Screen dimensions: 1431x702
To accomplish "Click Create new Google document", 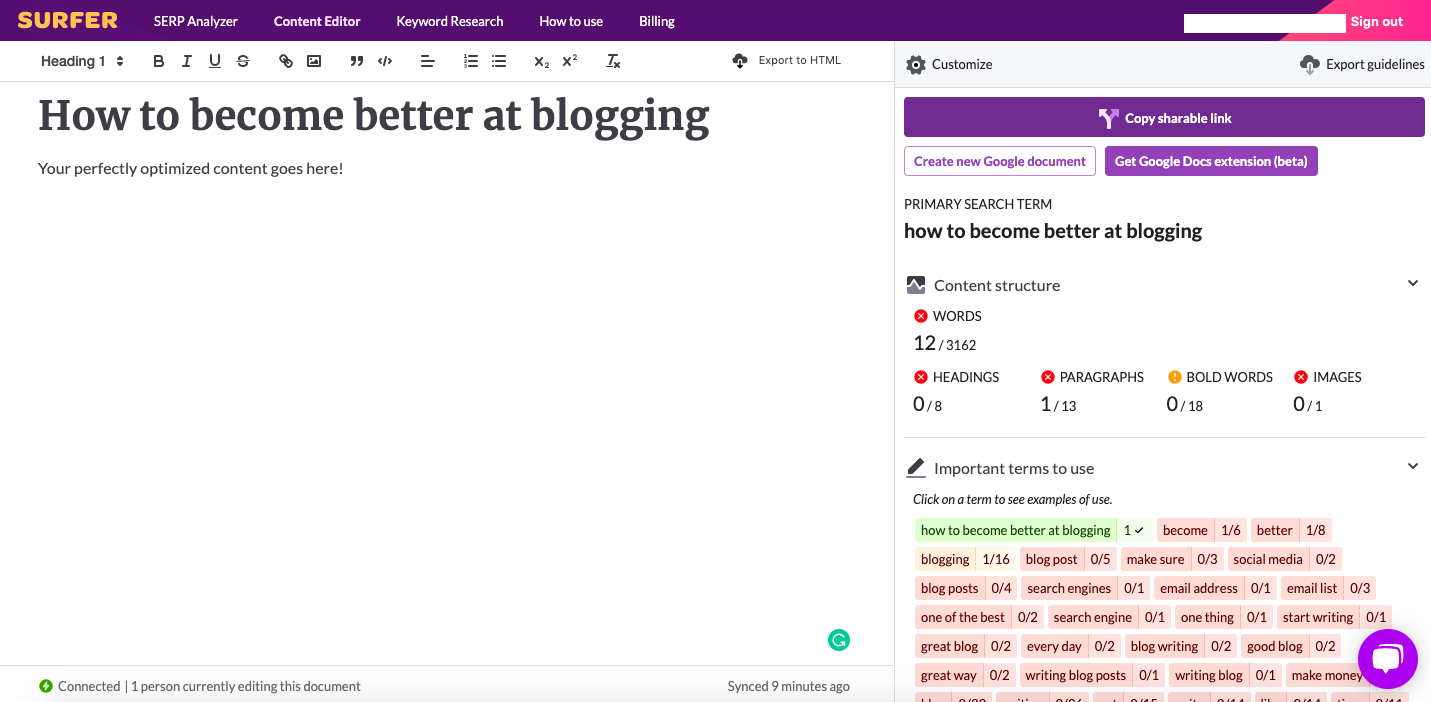I will (x=999, y=161).
